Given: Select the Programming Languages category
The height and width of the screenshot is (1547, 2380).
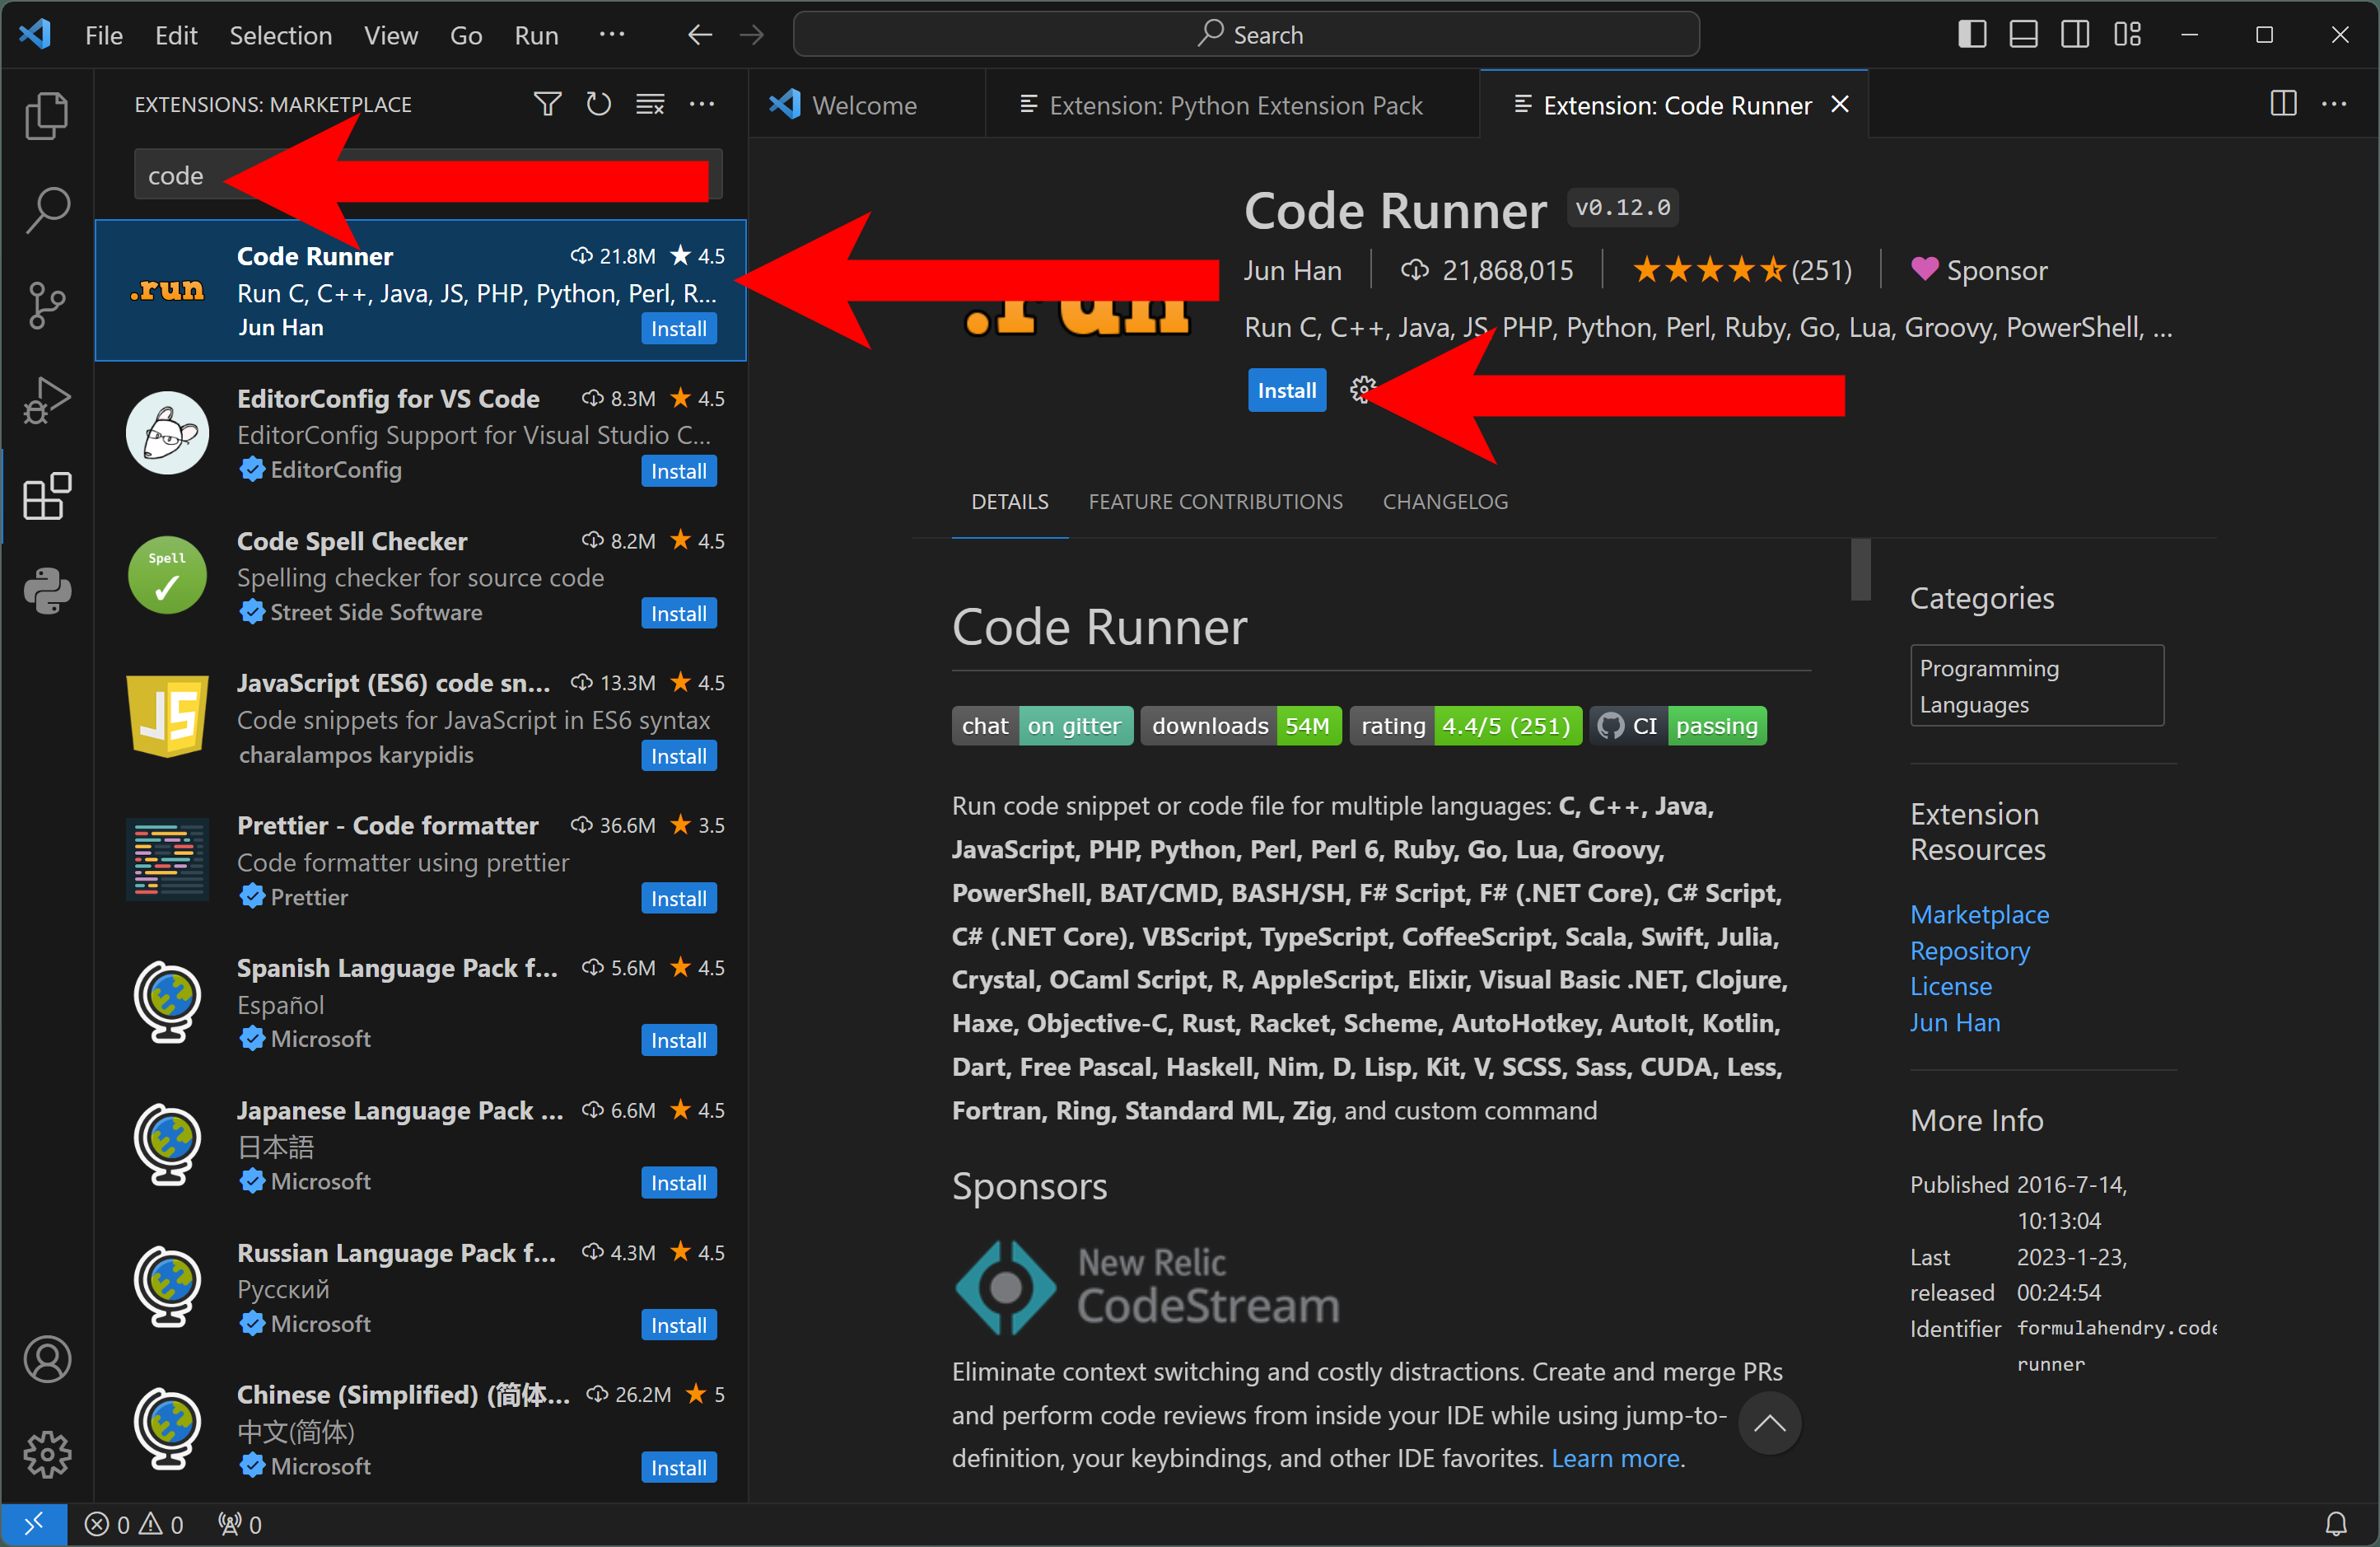Looking at the screenshot, I should (2037, 686).
